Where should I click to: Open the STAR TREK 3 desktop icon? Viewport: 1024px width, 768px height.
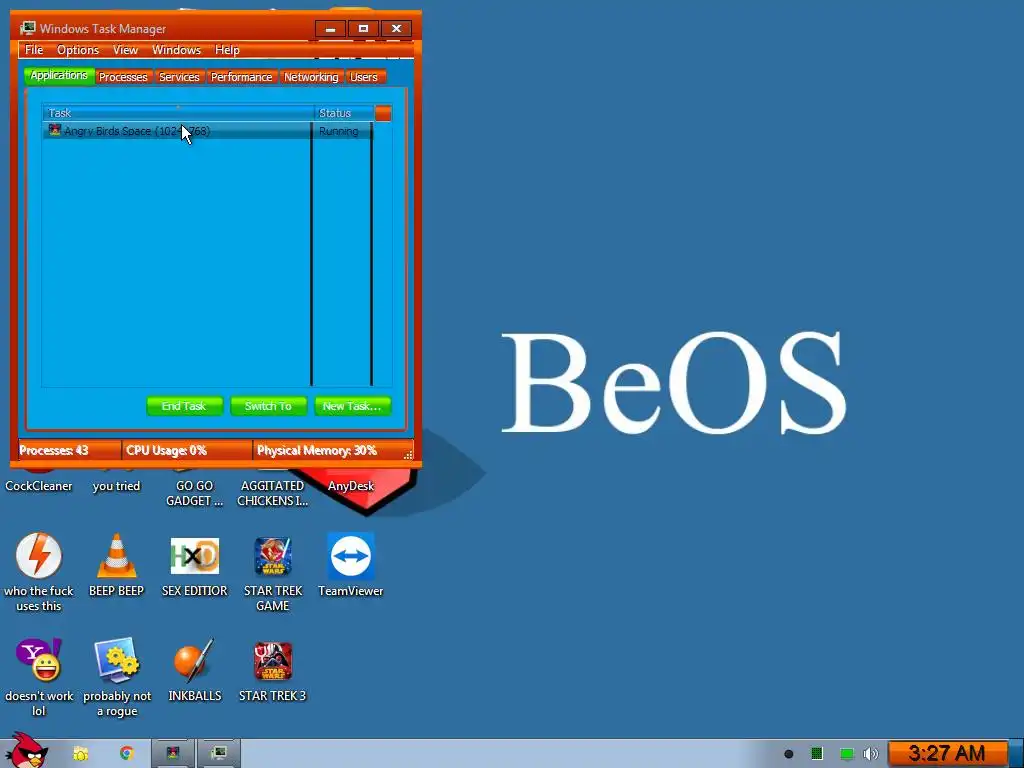pyautogui.click(x=272, y=660)
